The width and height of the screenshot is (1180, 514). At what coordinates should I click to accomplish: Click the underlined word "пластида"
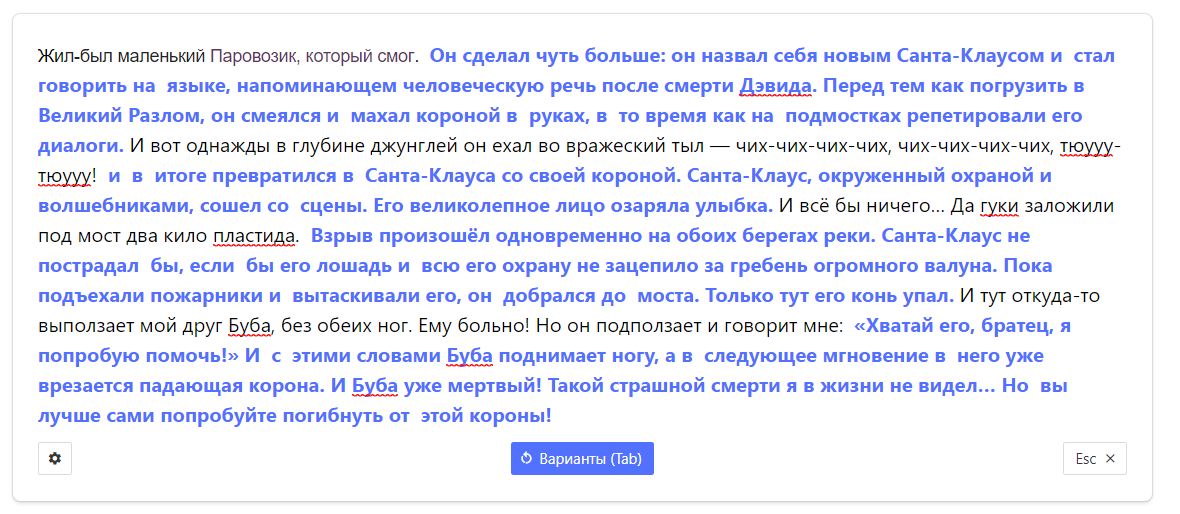(x=254, y=236)
